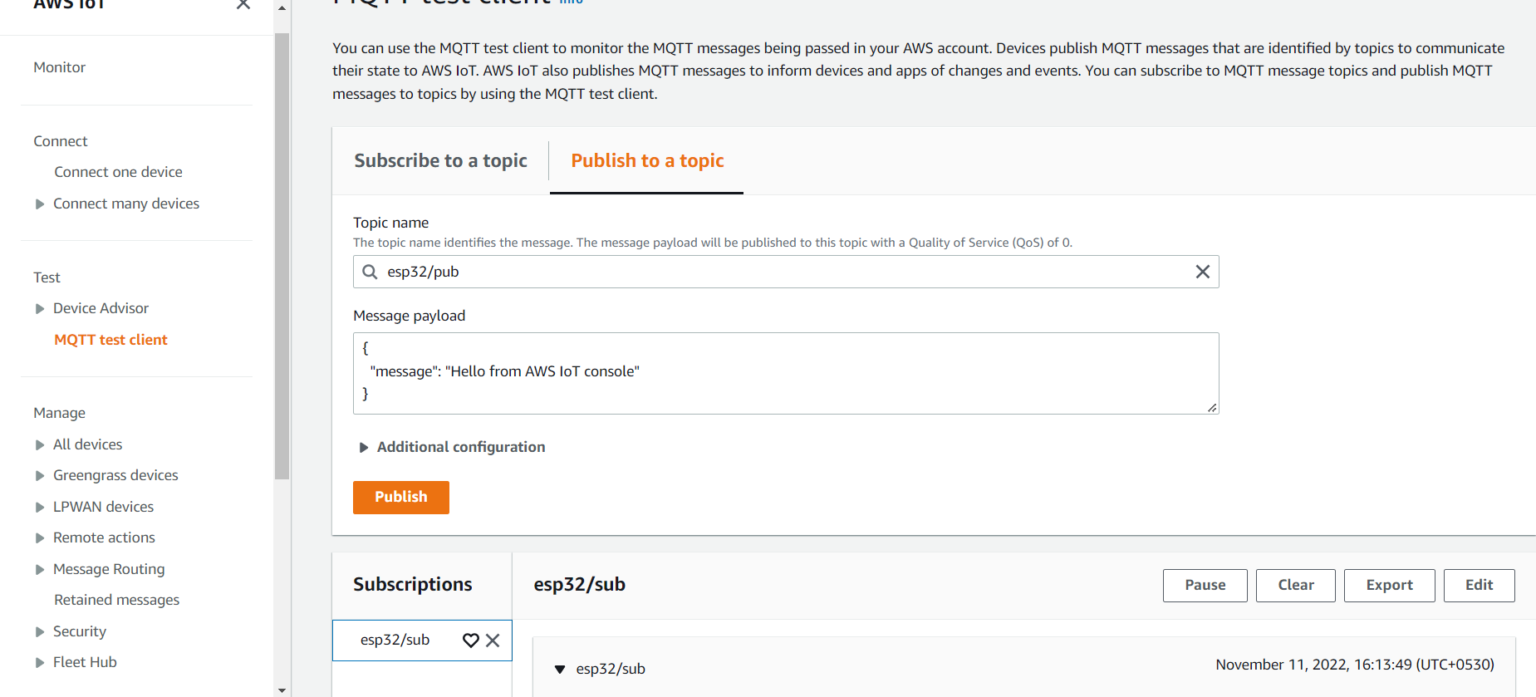
Task: Close the AWS IoT side navigation panel
Action: (x=242, y=5)
